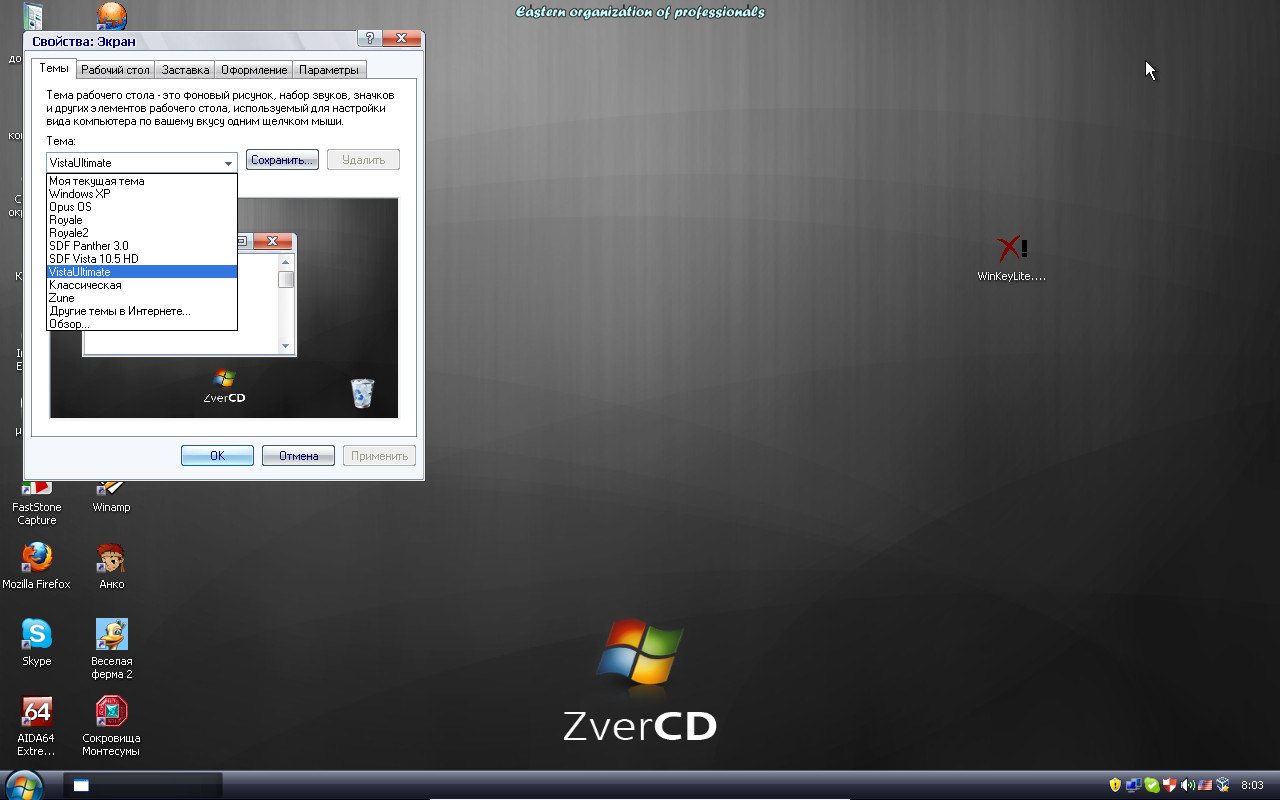Switch to the Заставка tab
This screenshot has width=1280, height=800.
[185, 70]
